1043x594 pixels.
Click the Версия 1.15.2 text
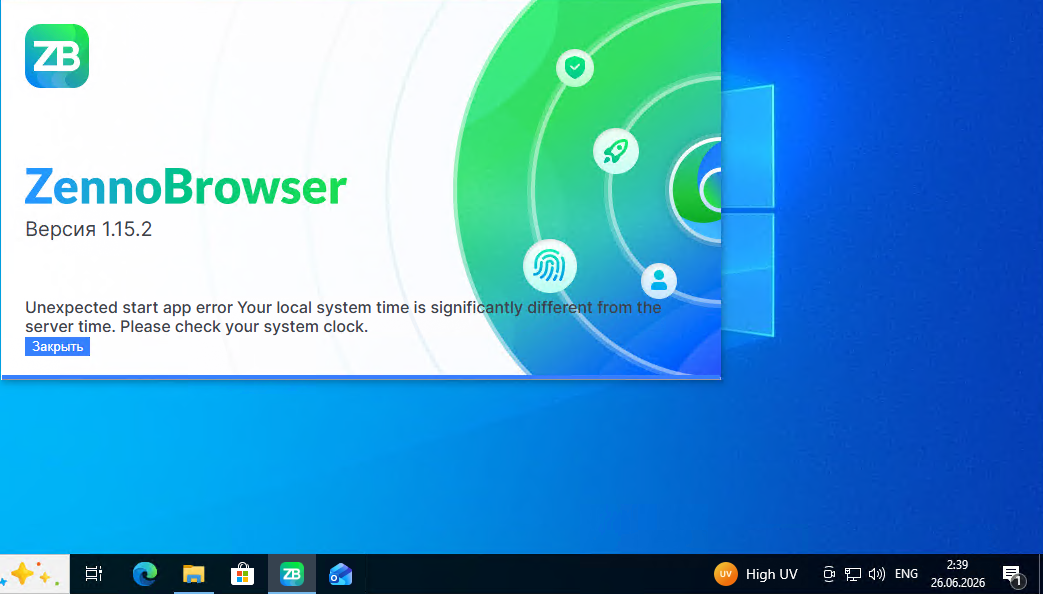(x=88, y=229)
